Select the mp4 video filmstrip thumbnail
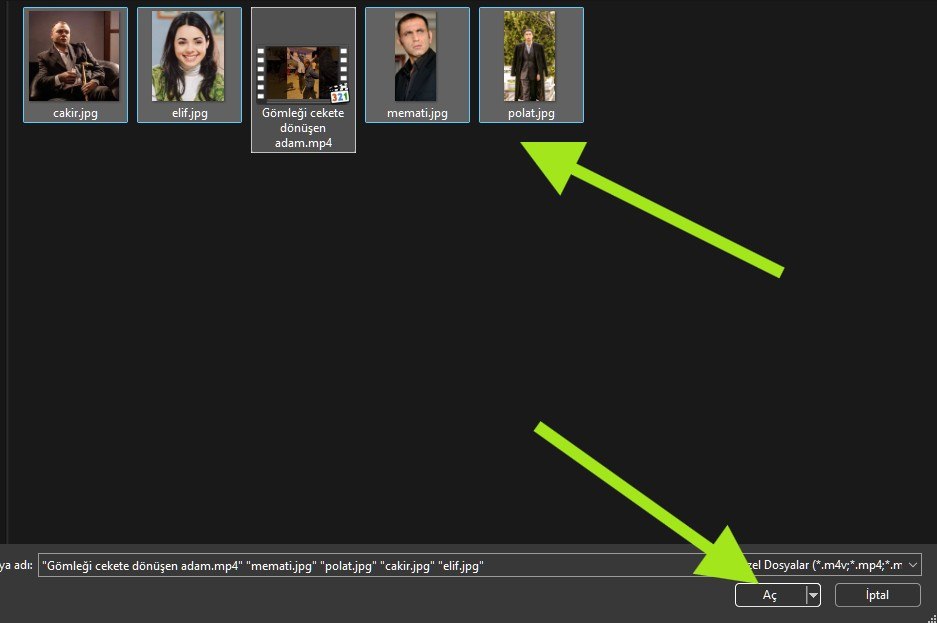The image size is (937, 623). coord(302,74)
